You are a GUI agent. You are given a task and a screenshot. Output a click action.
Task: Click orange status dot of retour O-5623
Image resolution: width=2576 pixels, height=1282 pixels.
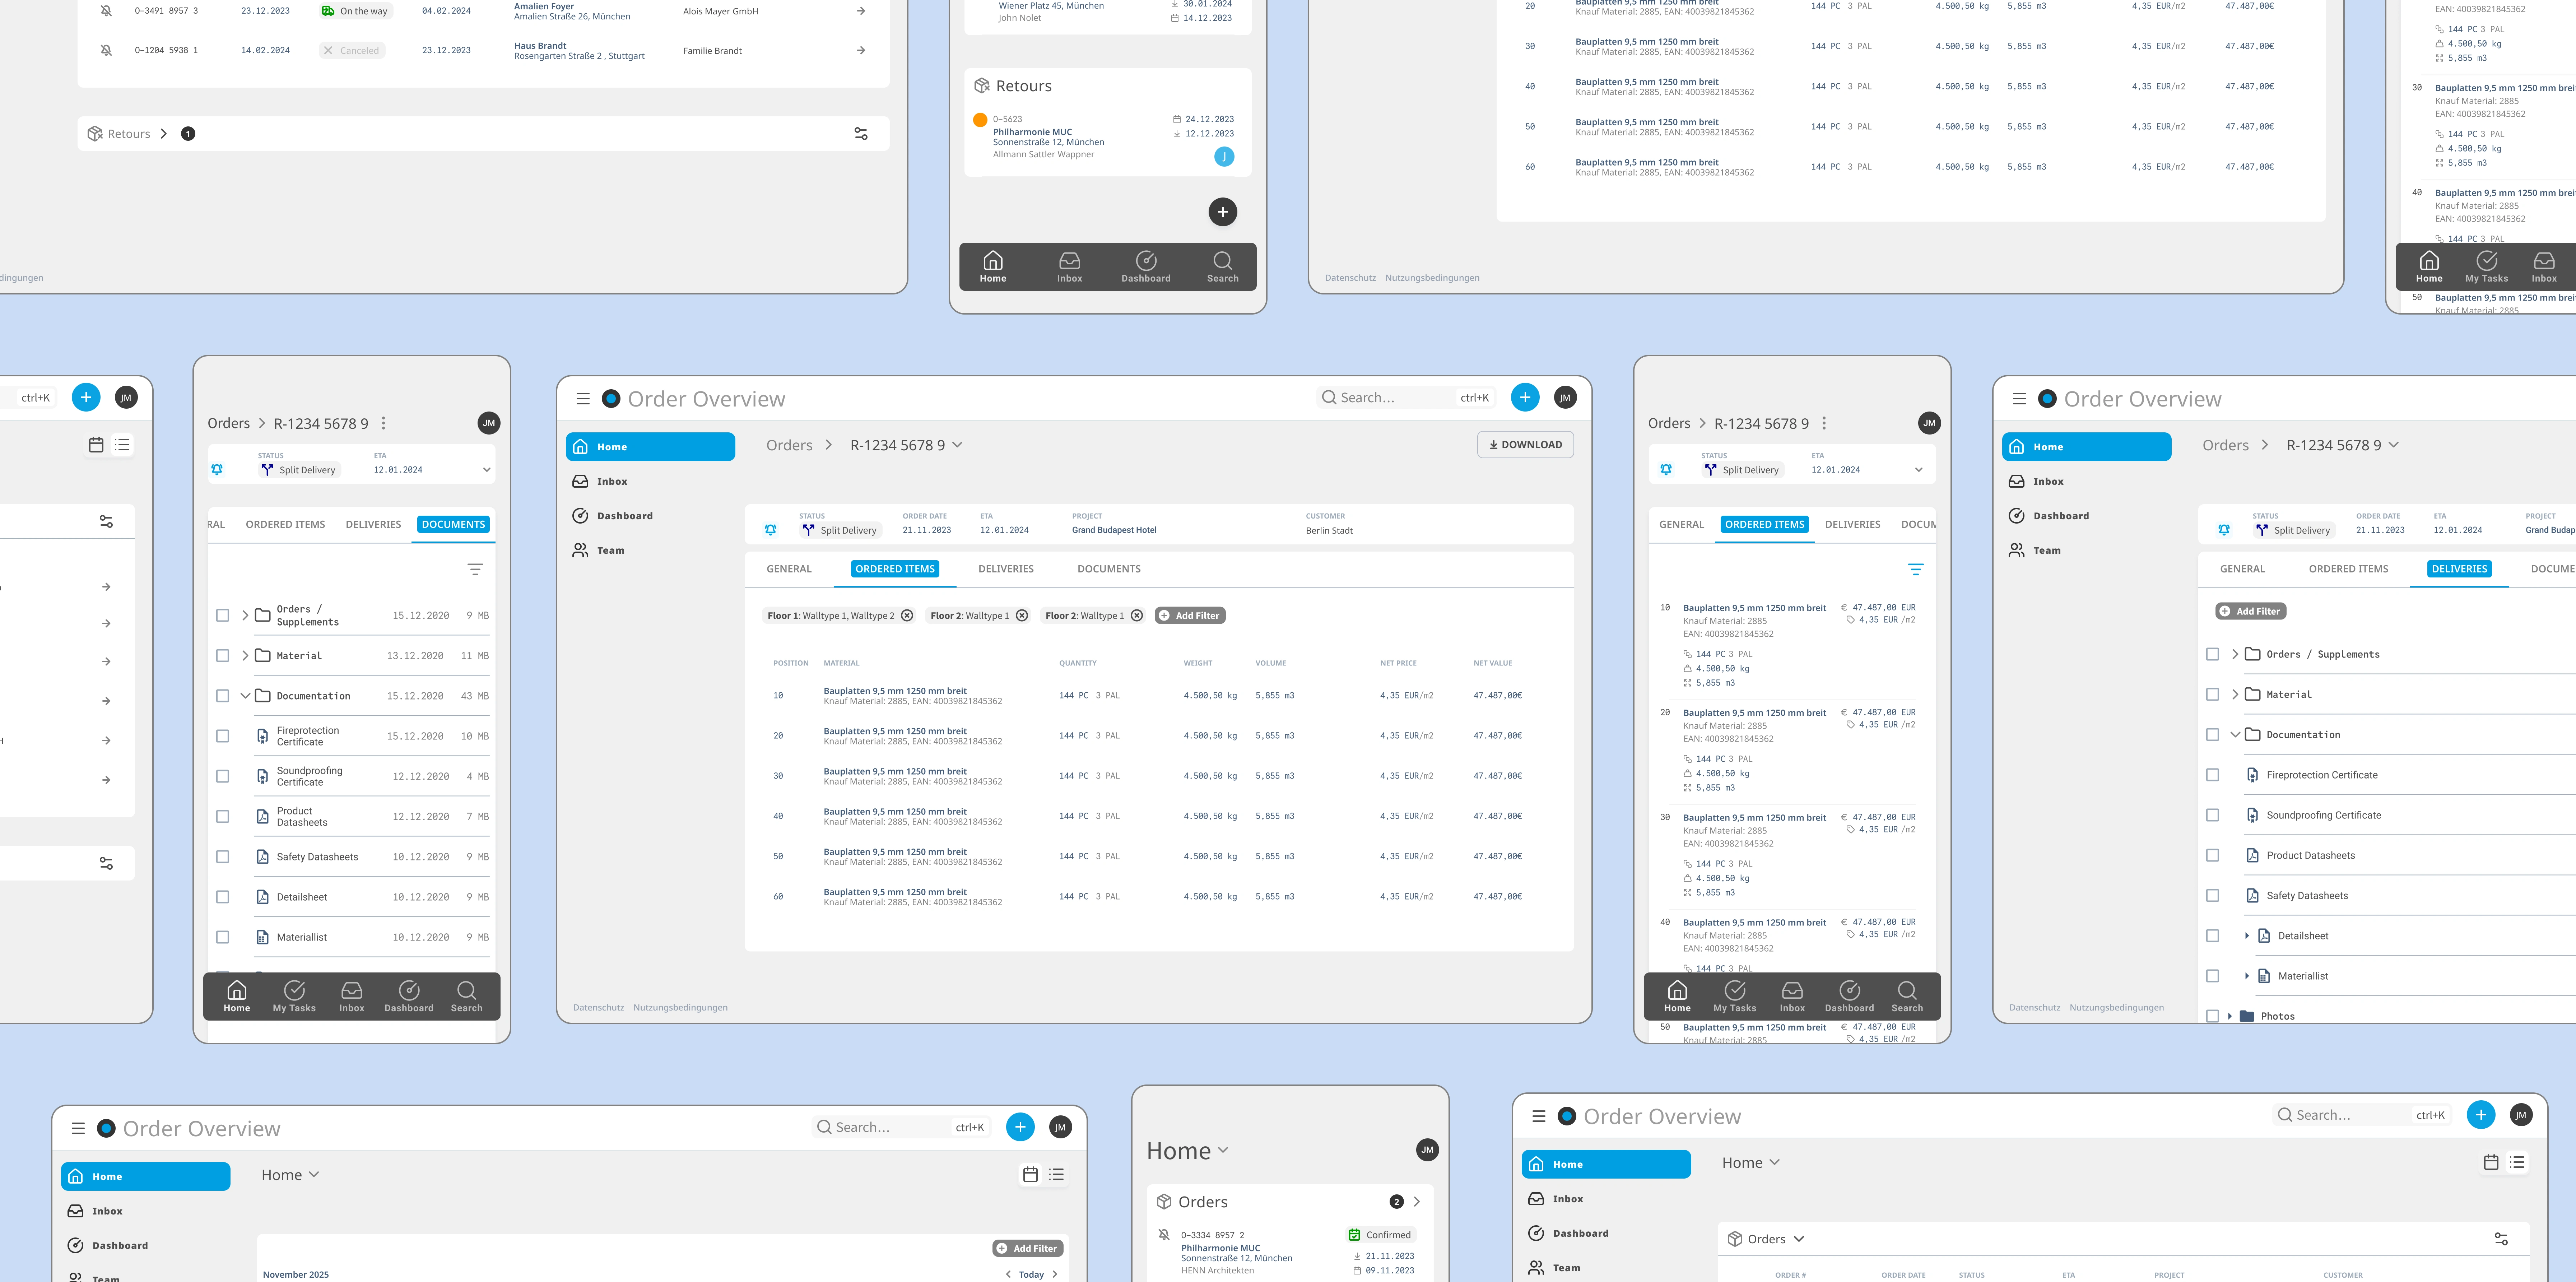(980, 120)
